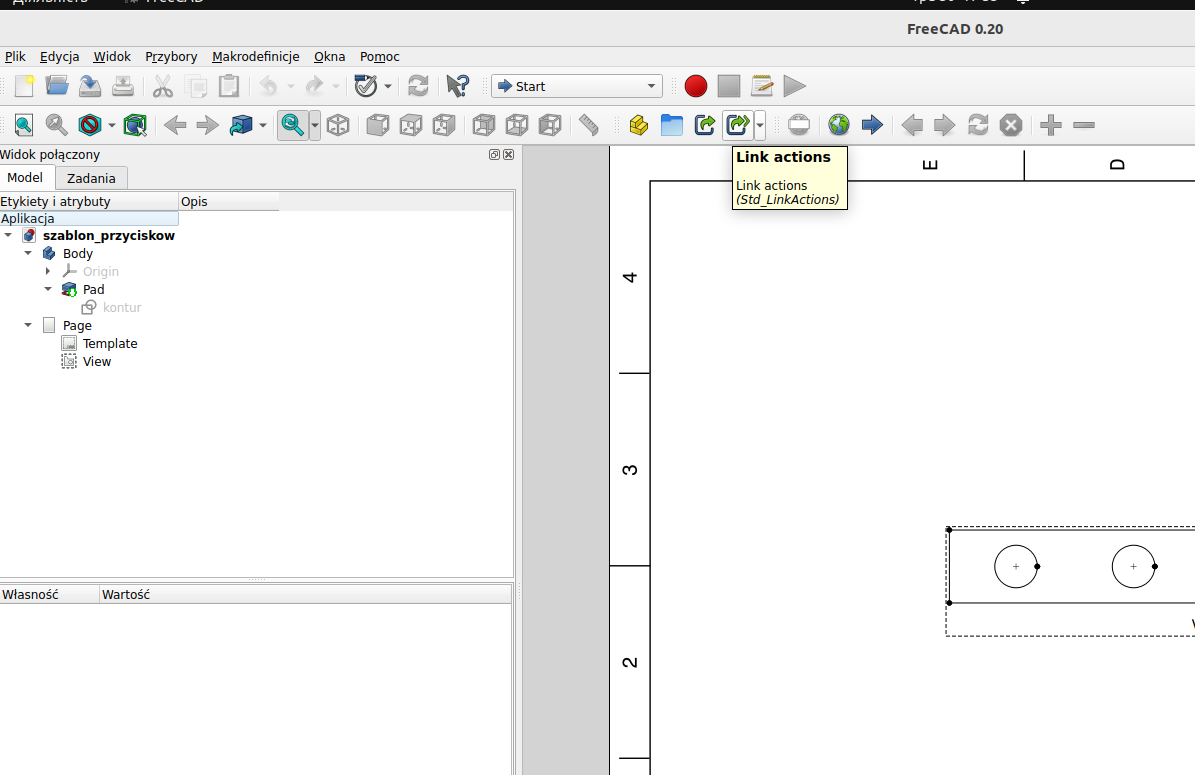The width and height of the screenshot is (1195, 775).
Task: Select the kontur sketch in the tree
Action: pos(120,307)
